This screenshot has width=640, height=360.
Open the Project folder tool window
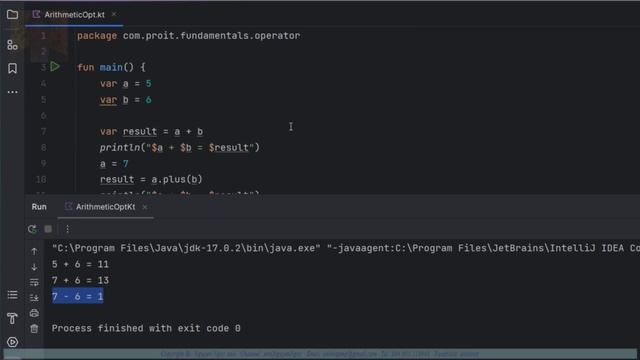point(12,15)
